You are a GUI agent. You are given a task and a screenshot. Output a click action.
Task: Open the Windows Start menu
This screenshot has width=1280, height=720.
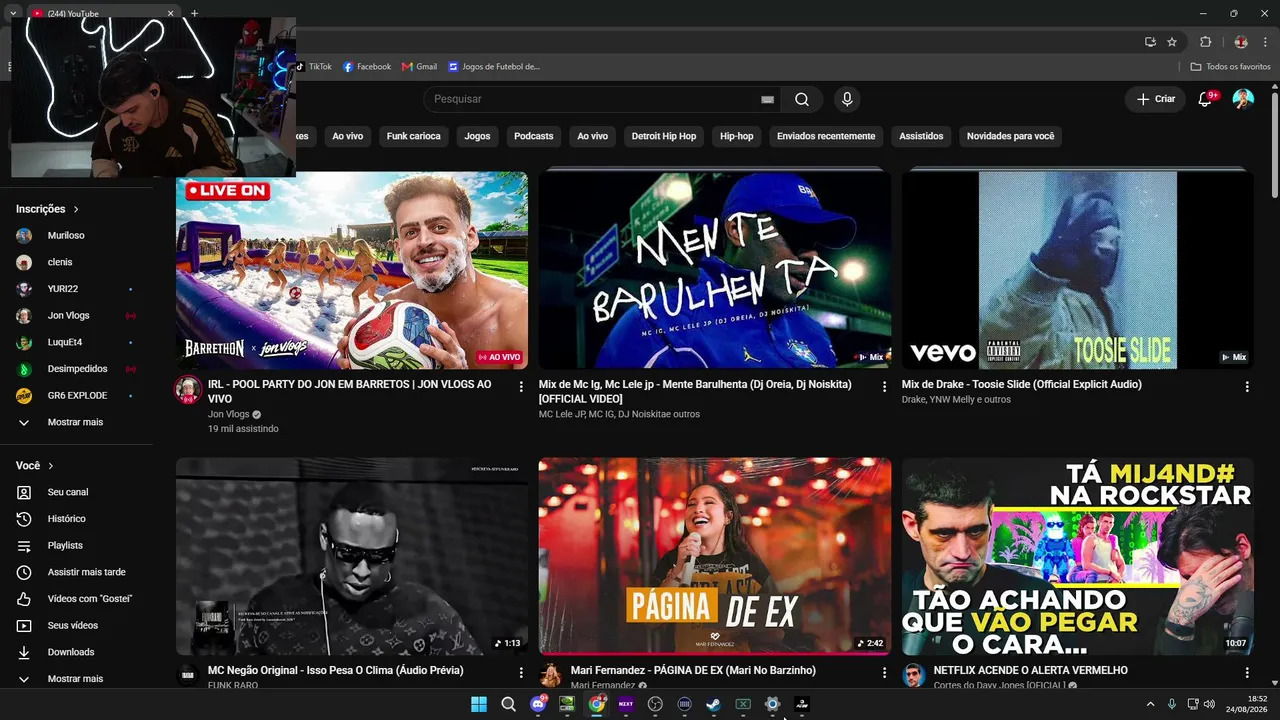tap(479, 704)
